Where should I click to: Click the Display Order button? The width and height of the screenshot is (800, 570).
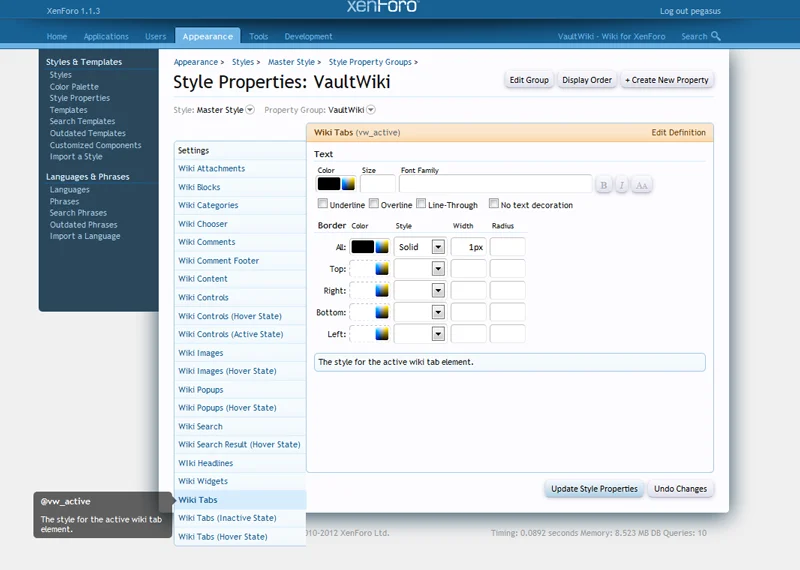pyautogui.click(x=587, y=80)
